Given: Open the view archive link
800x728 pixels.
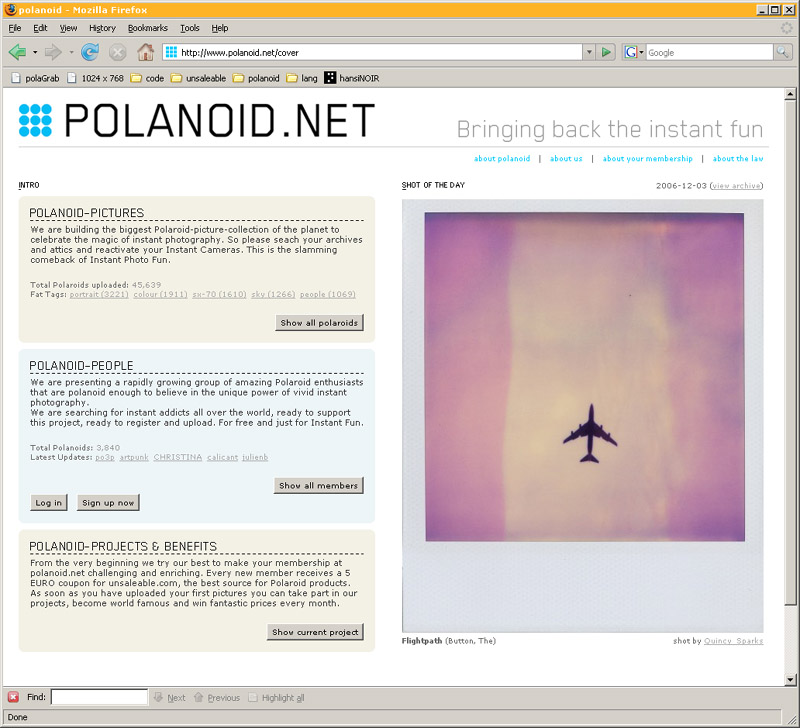Looking at the screenshot, I should click(736, 186).
